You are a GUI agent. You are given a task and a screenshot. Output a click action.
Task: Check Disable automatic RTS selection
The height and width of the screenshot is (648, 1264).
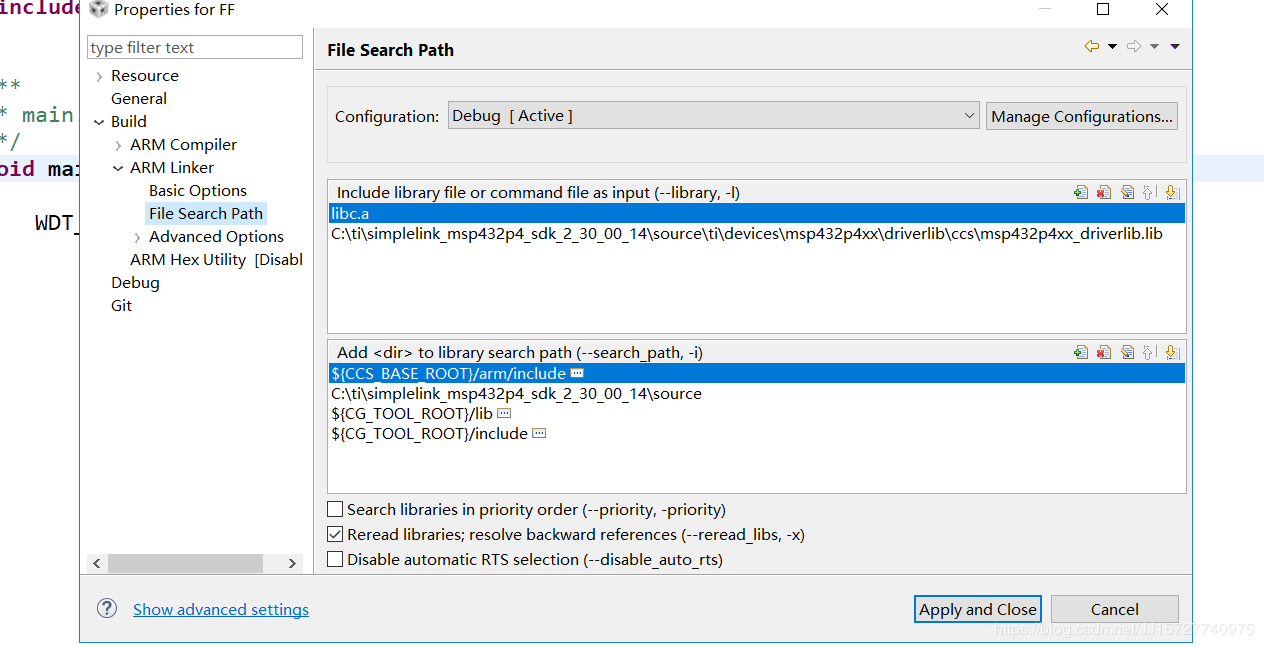coord(336,560)
